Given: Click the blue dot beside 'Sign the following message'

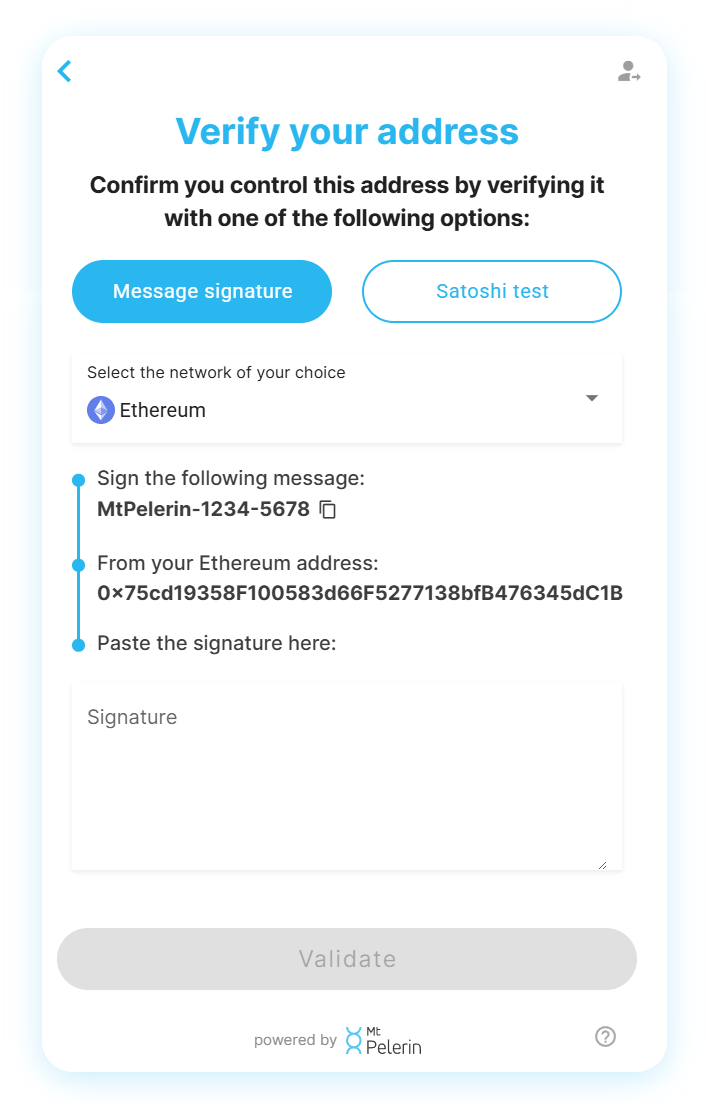Looking at the screenshot, I should pos(78,478).
